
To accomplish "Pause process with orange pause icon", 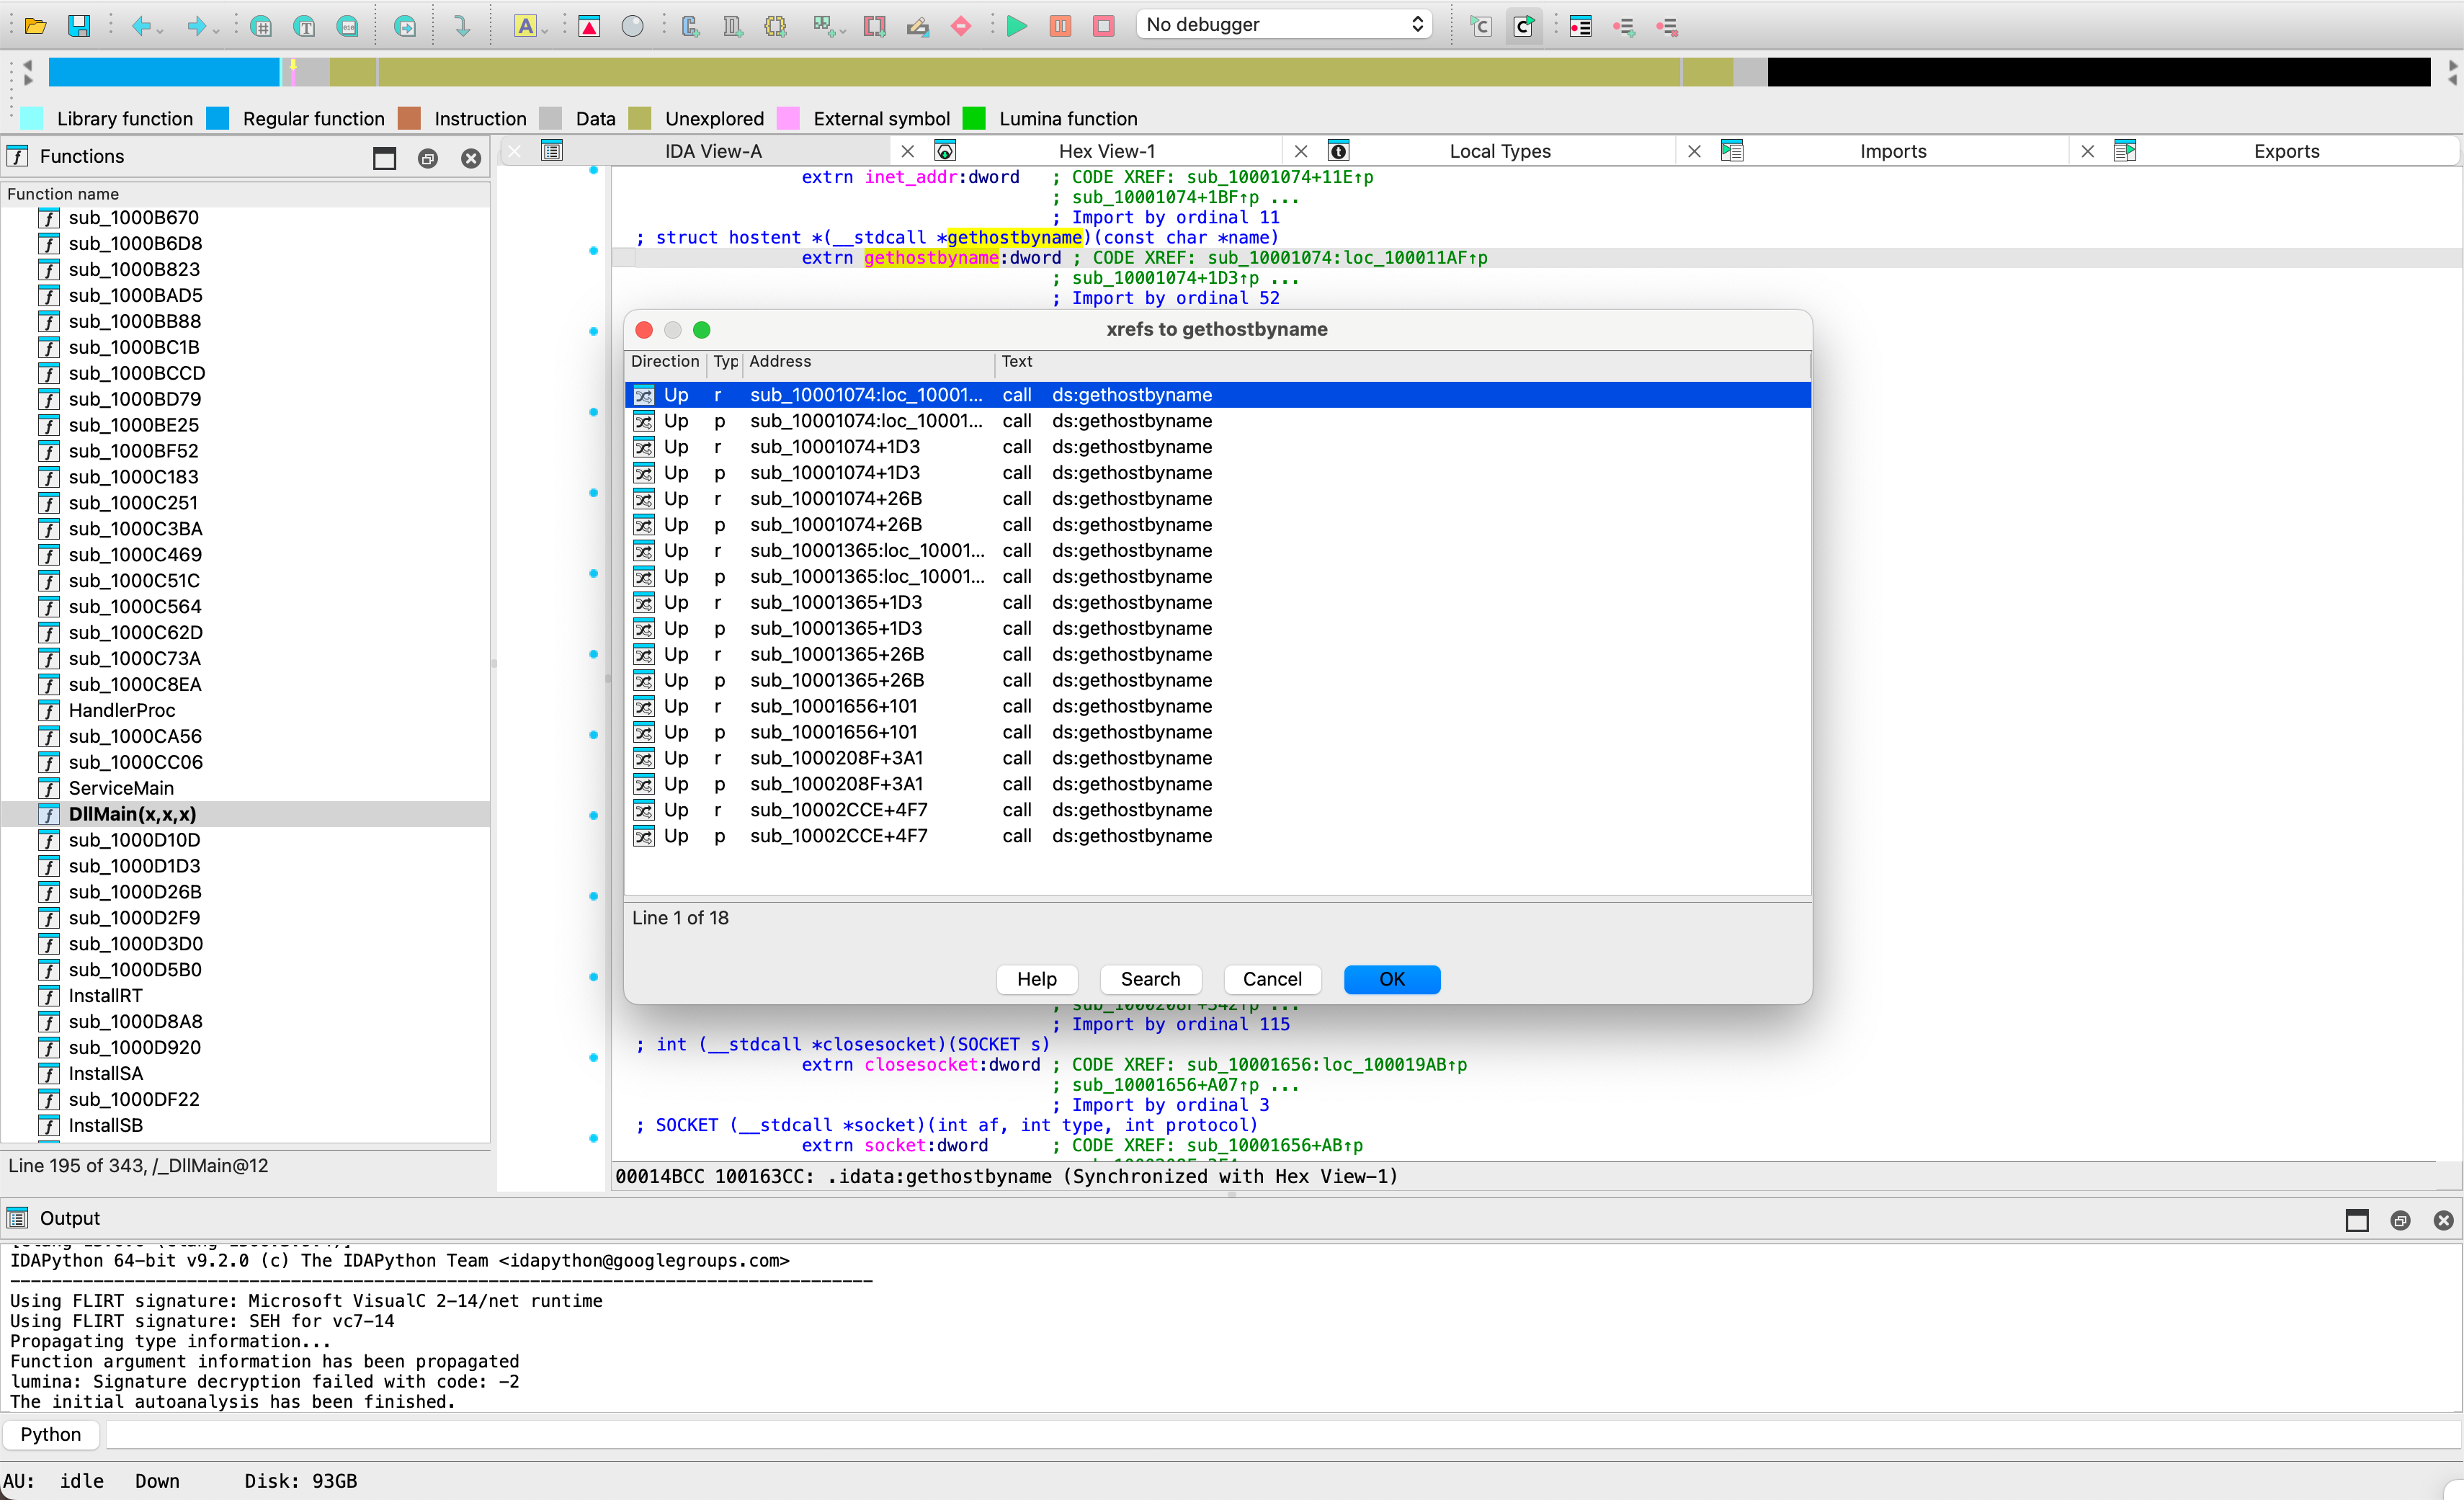I will coord(1061,26).
